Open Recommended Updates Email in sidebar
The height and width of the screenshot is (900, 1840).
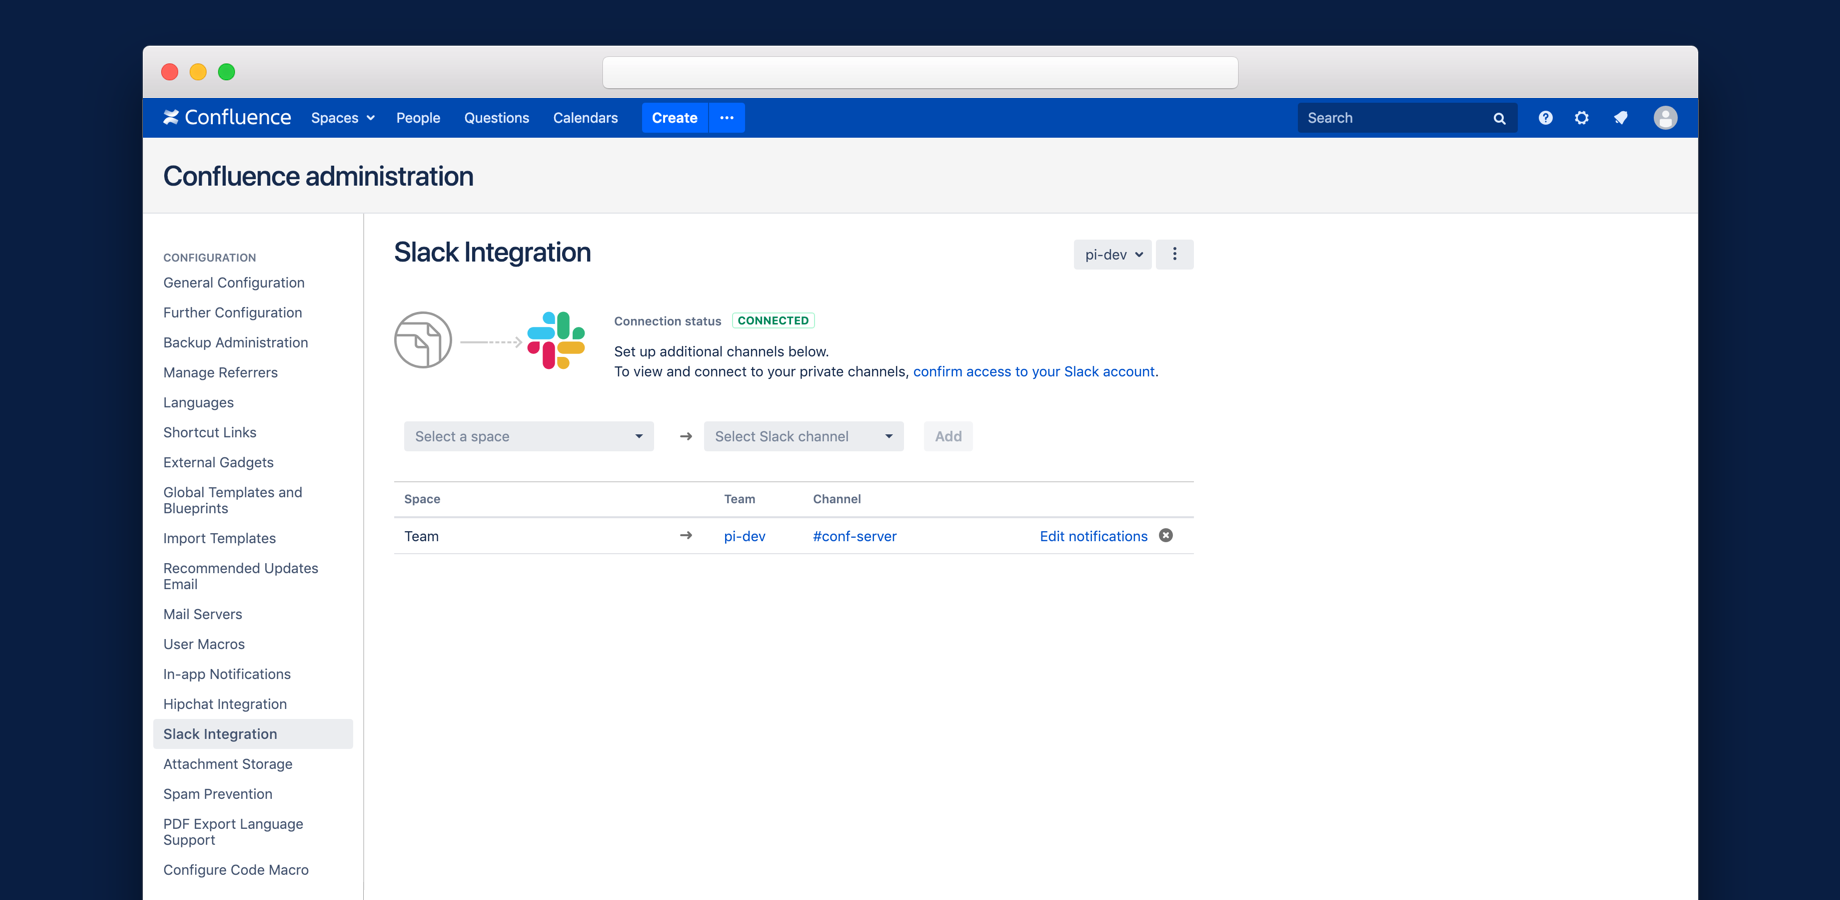pos(241,576)
